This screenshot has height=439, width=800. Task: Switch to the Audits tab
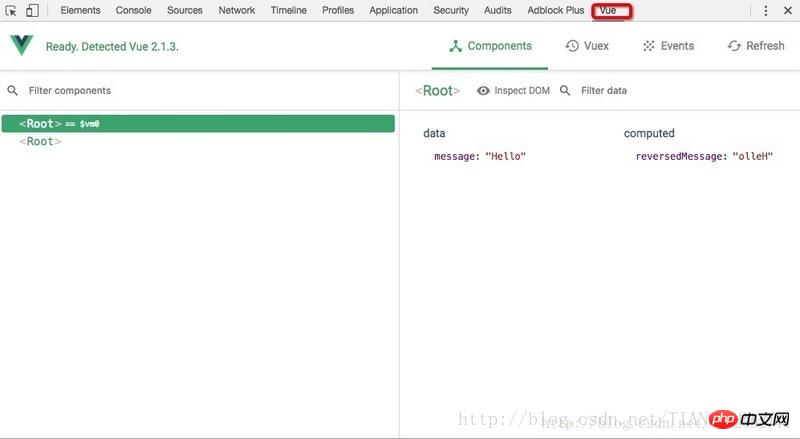point(497,10)
